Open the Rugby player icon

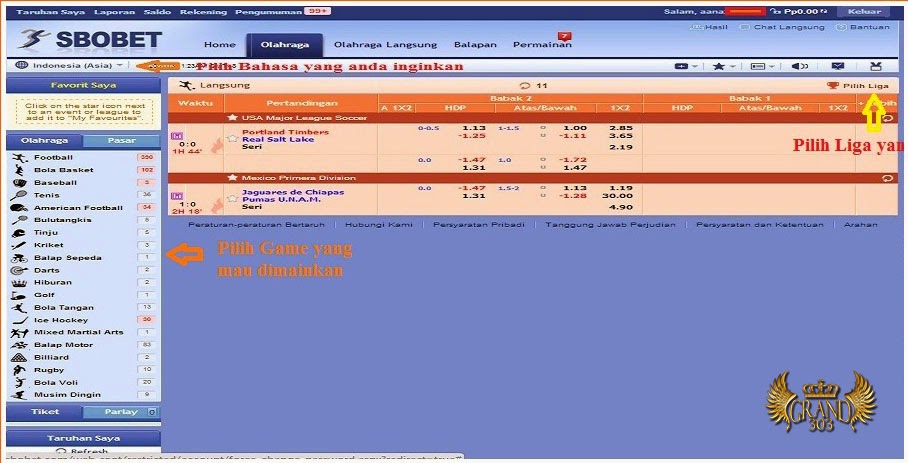[x=19, y=370]
